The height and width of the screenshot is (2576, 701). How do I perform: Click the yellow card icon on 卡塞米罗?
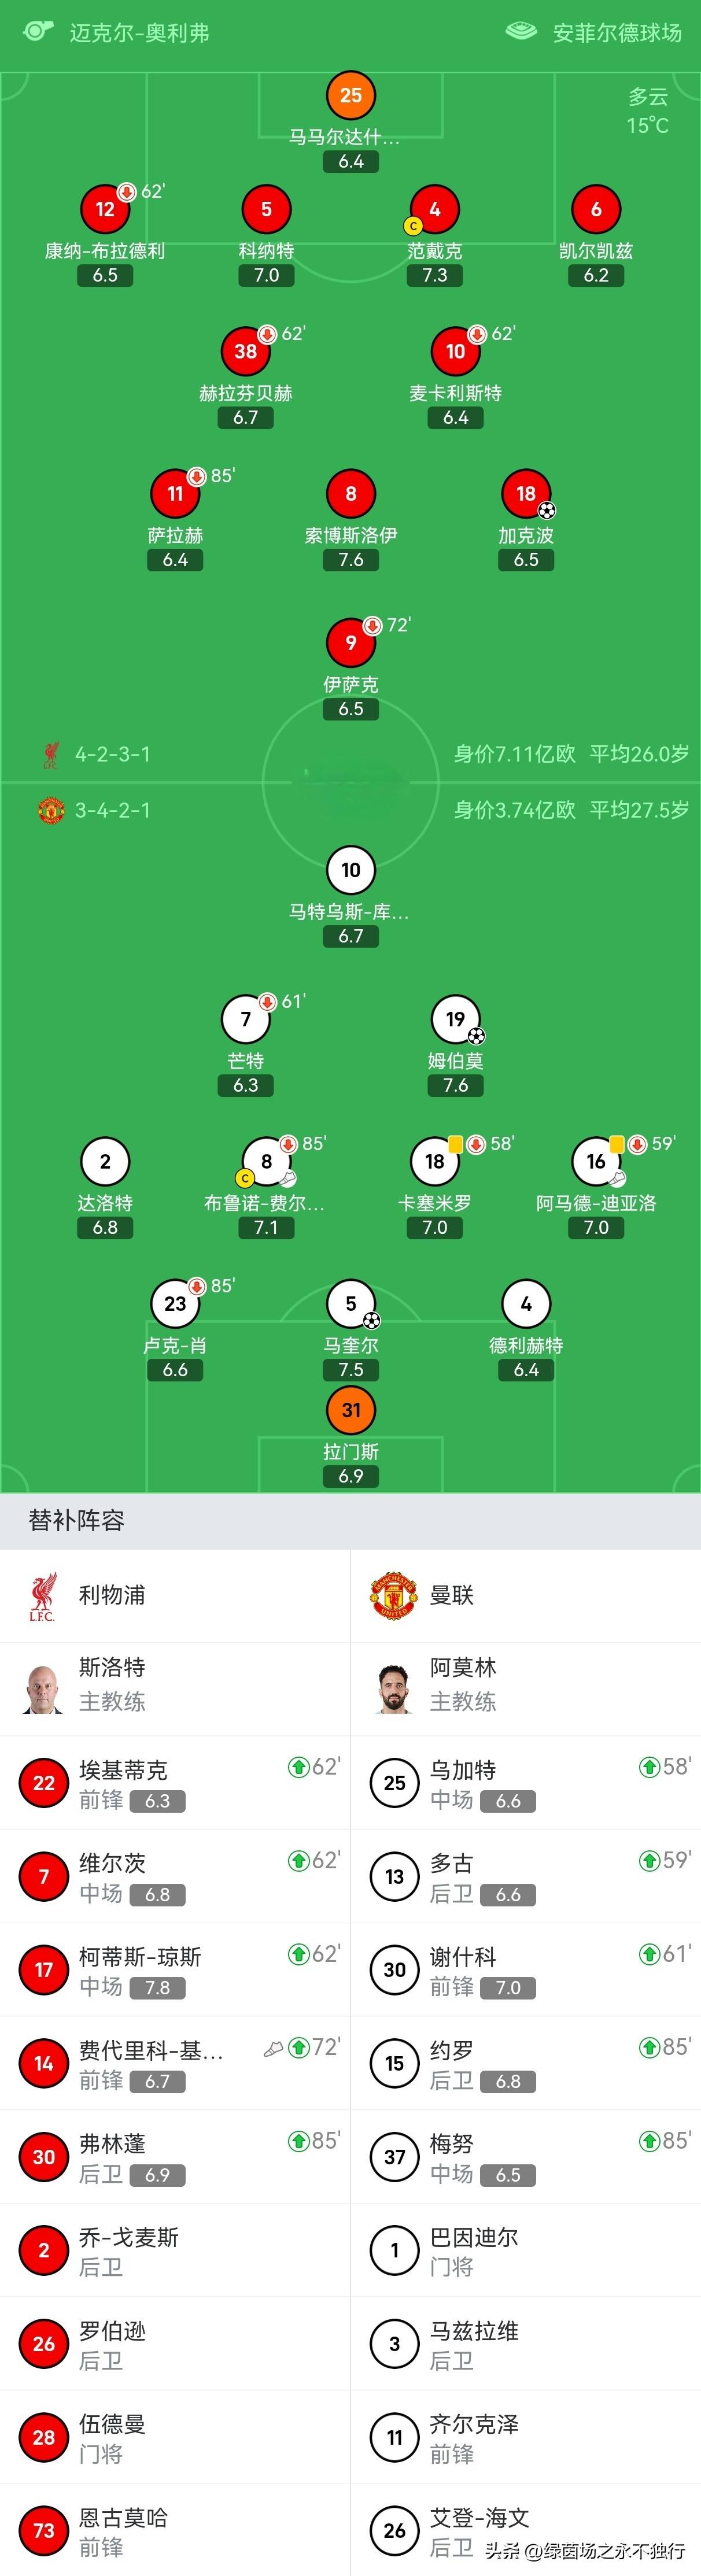pos(454,1144)
